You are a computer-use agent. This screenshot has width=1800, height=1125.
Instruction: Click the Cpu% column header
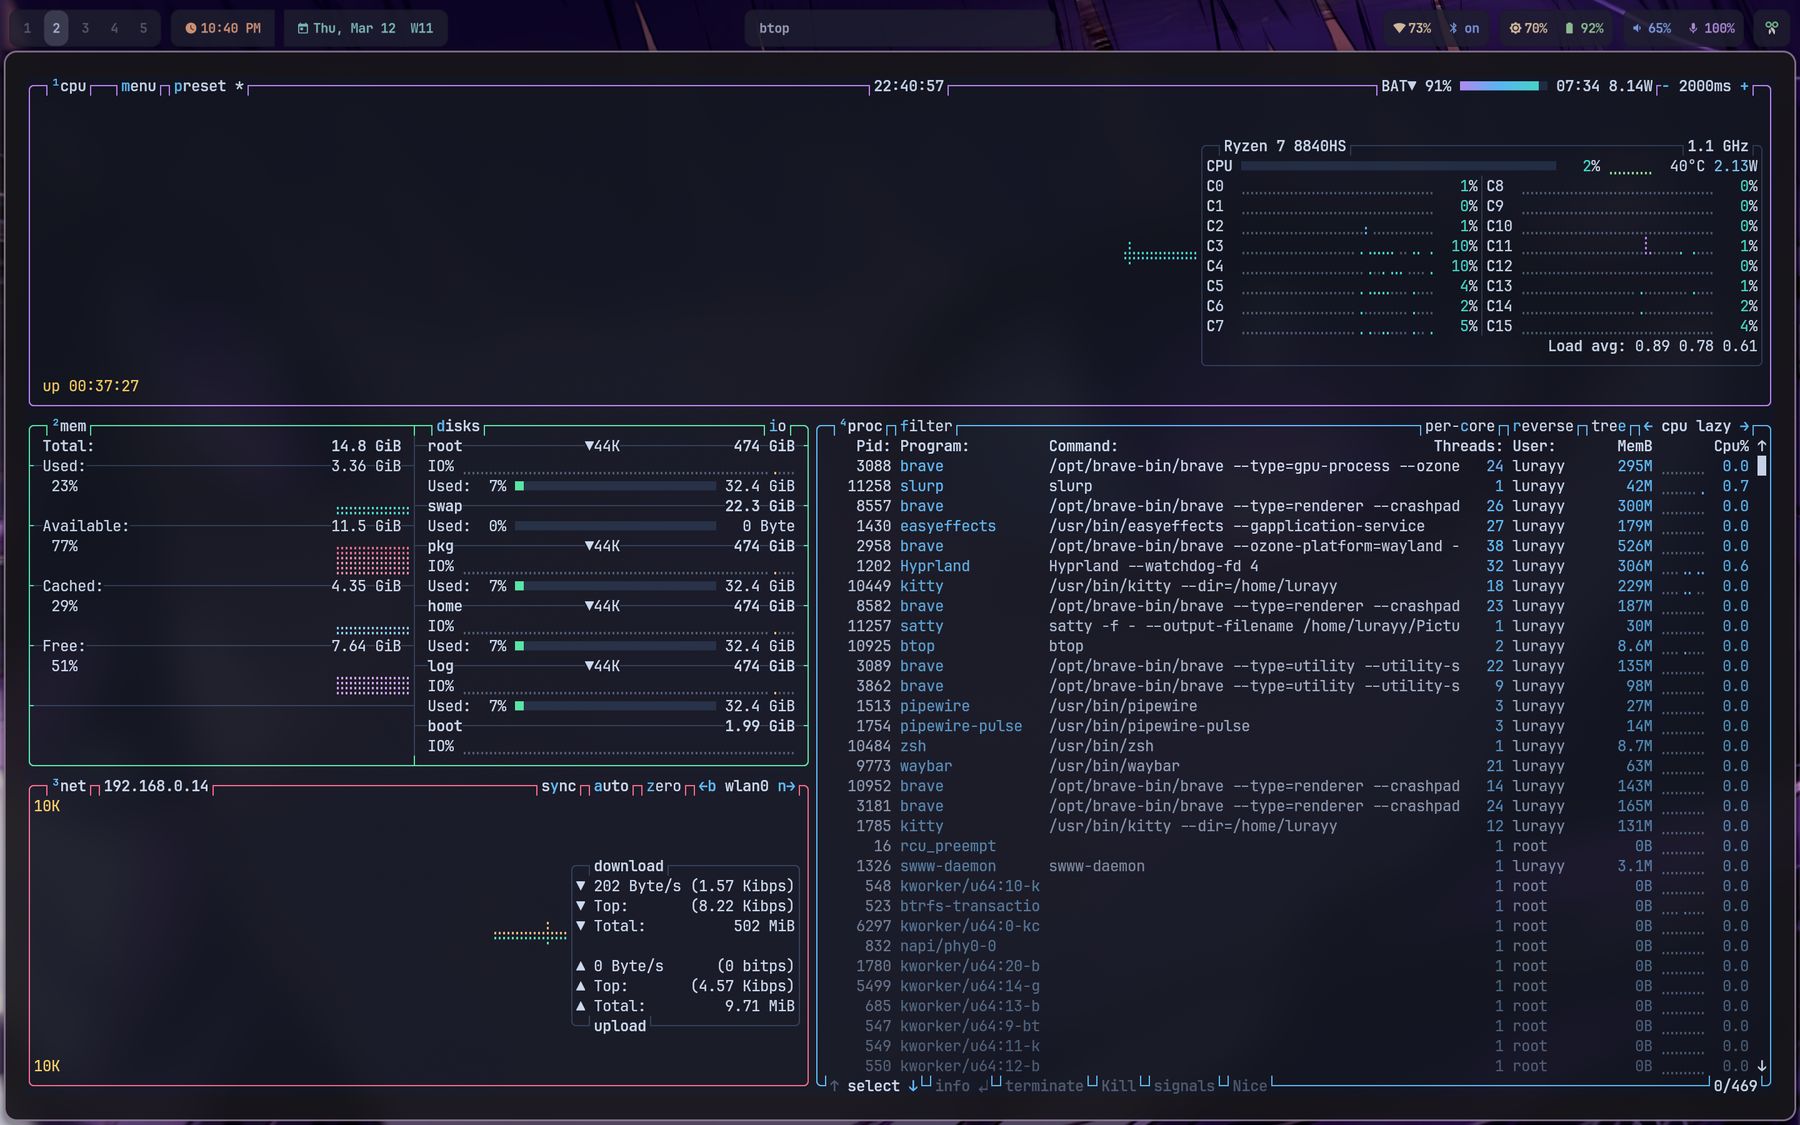coord(1731,446)
